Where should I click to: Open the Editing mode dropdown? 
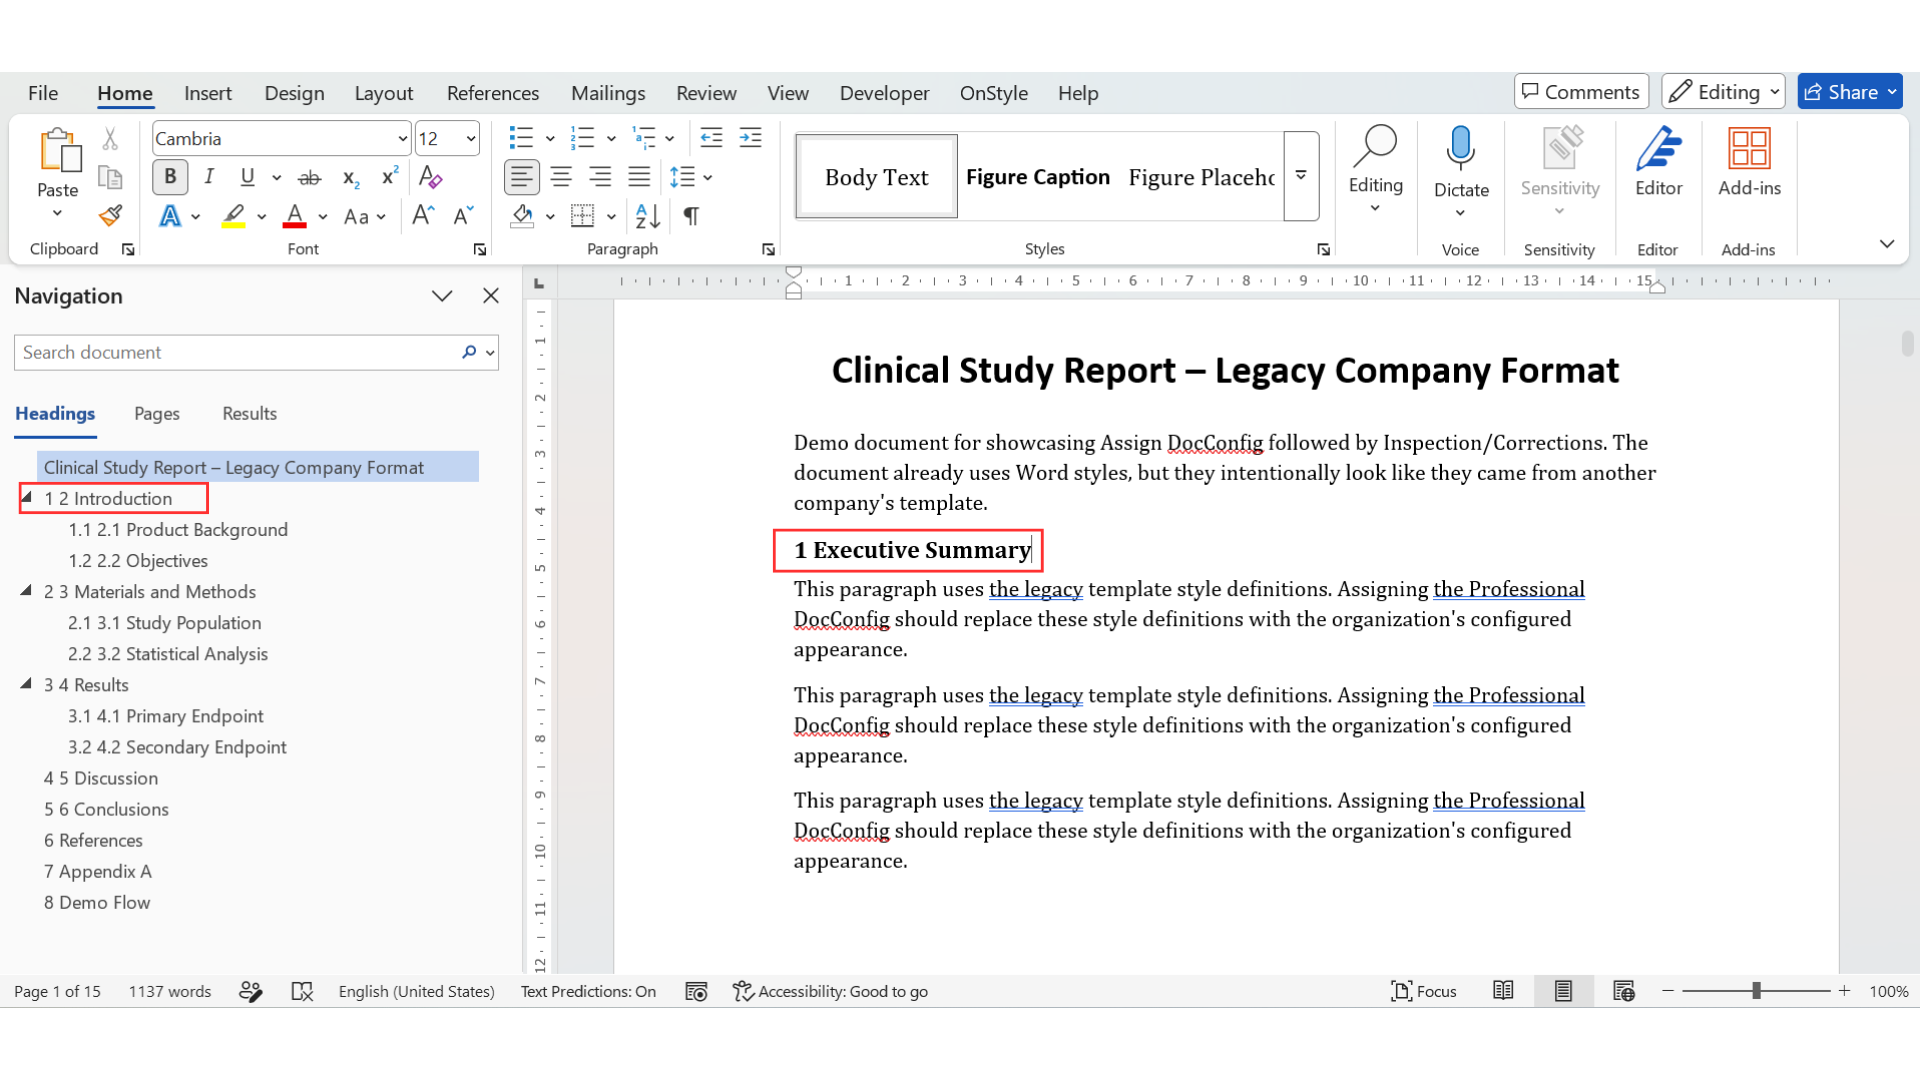pyautogui.click(x=1723, y=92)
